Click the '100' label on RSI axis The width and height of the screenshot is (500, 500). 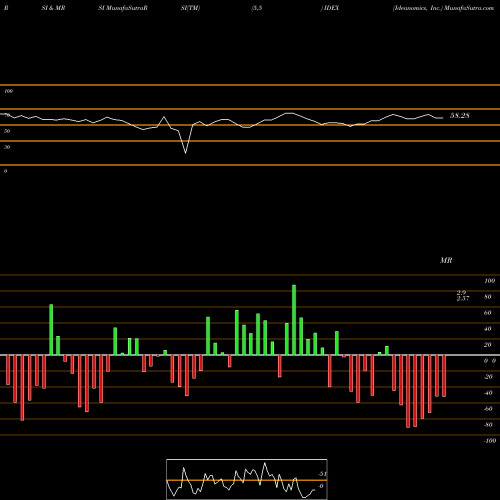[9, 91]
